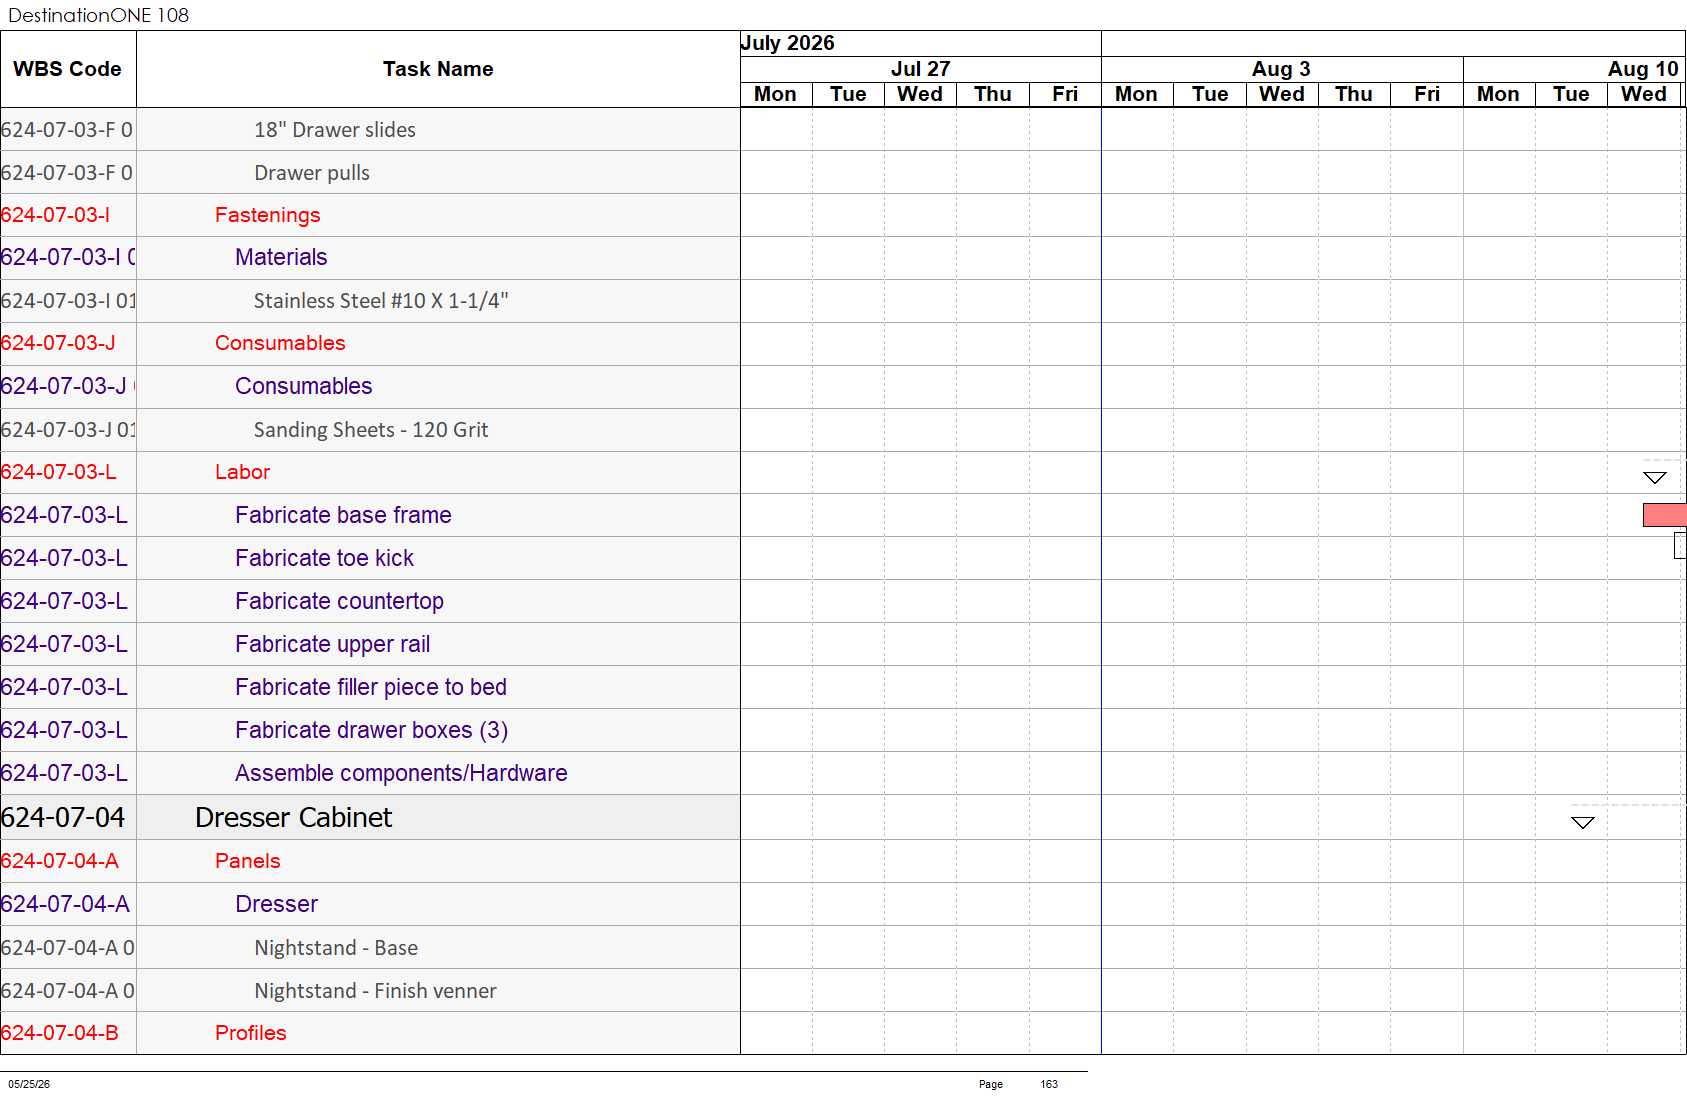Click the page number 163
Screen dimensions: 1687x1097
click(1049, 1084)
